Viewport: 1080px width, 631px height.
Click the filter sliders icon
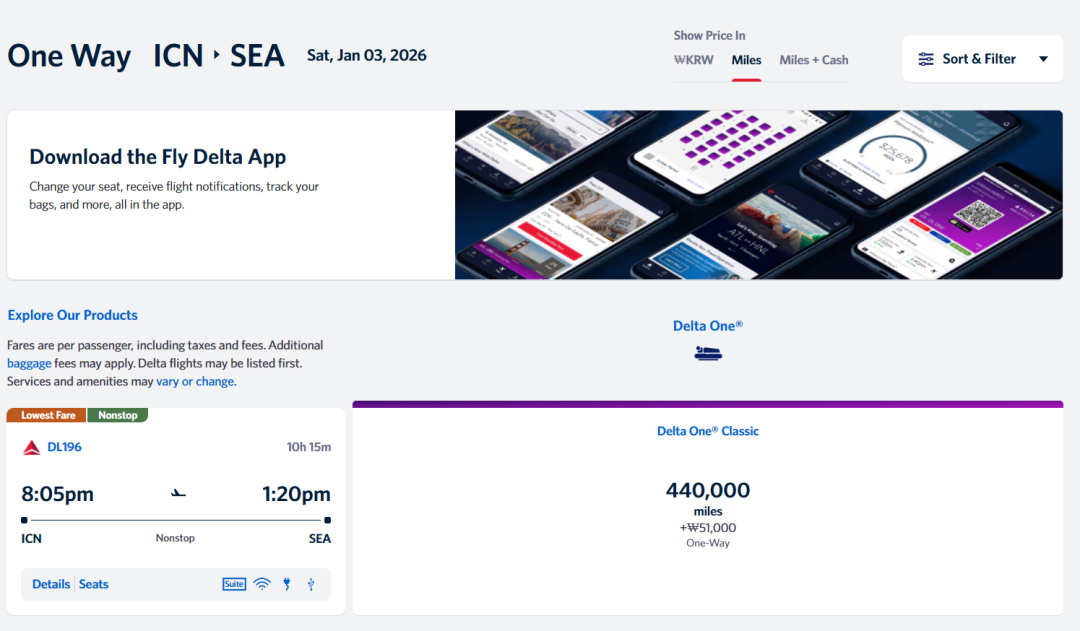[926, 59]
